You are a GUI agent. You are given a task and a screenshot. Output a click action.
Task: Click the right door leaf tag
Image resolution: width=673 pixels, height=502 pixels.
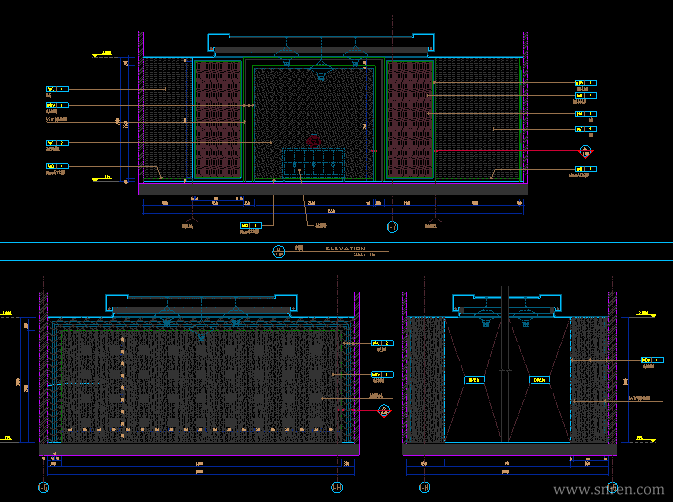point(540,380)
